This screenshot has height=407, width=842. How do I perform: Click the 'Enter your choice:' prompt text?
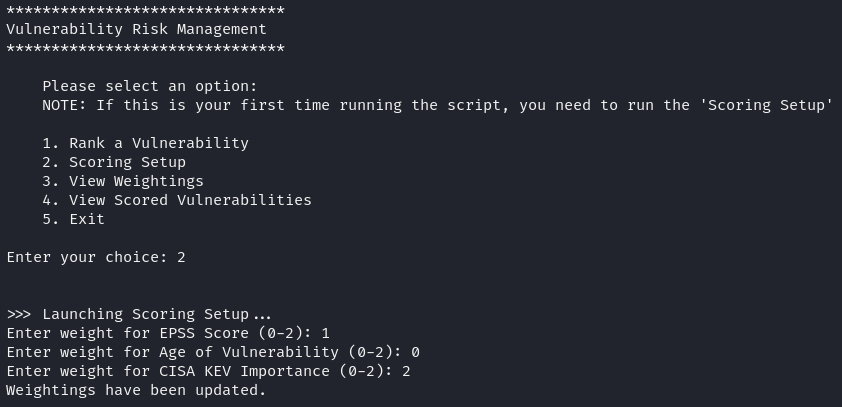coord(87,257)
